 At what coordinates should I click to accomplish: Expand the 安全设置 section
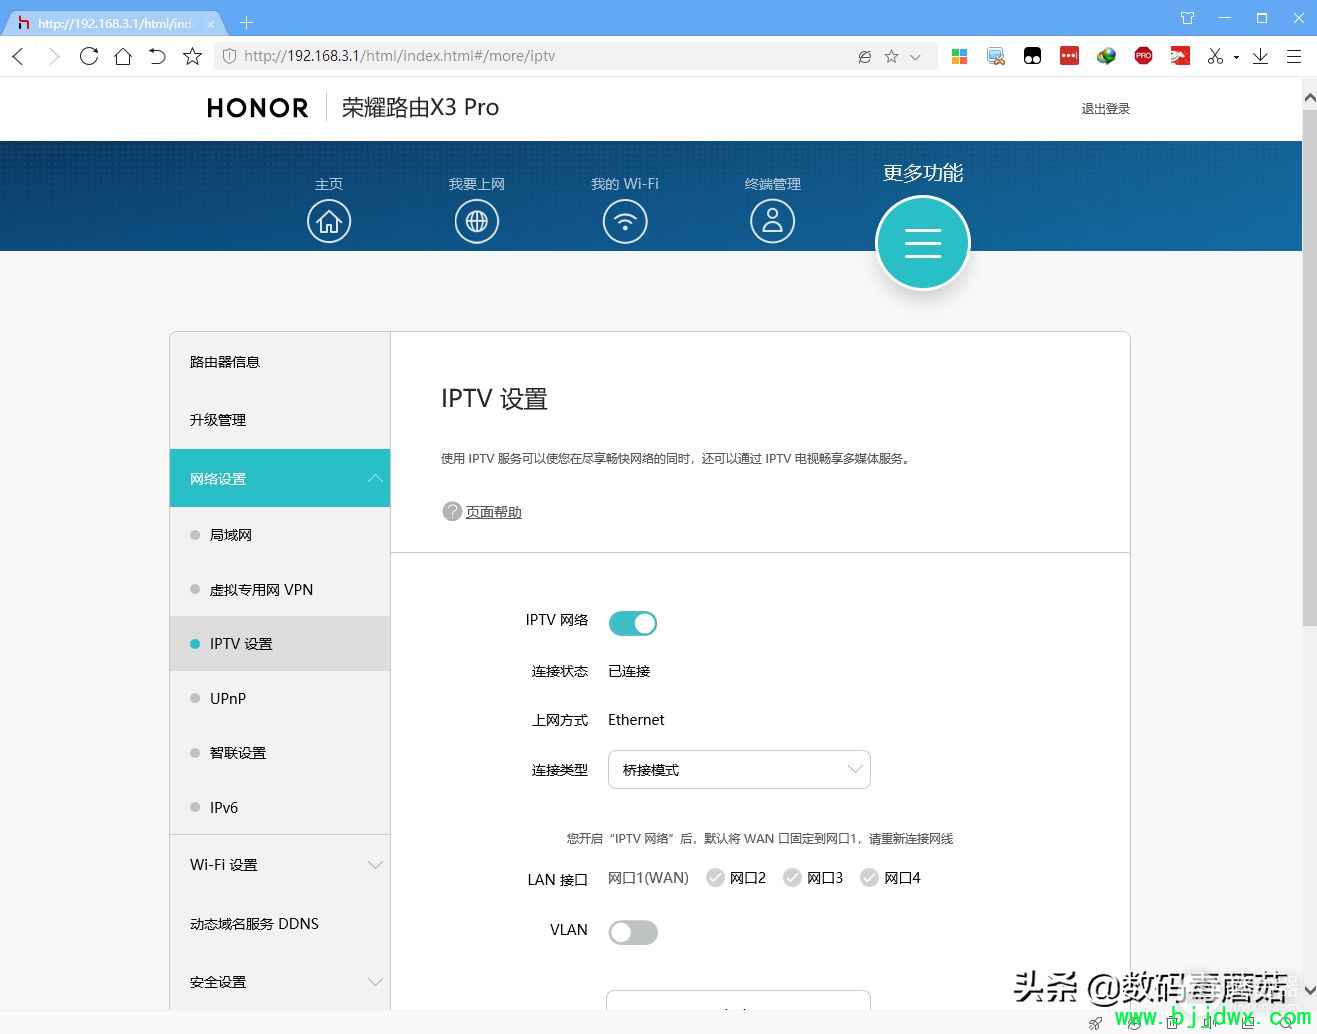280,982
